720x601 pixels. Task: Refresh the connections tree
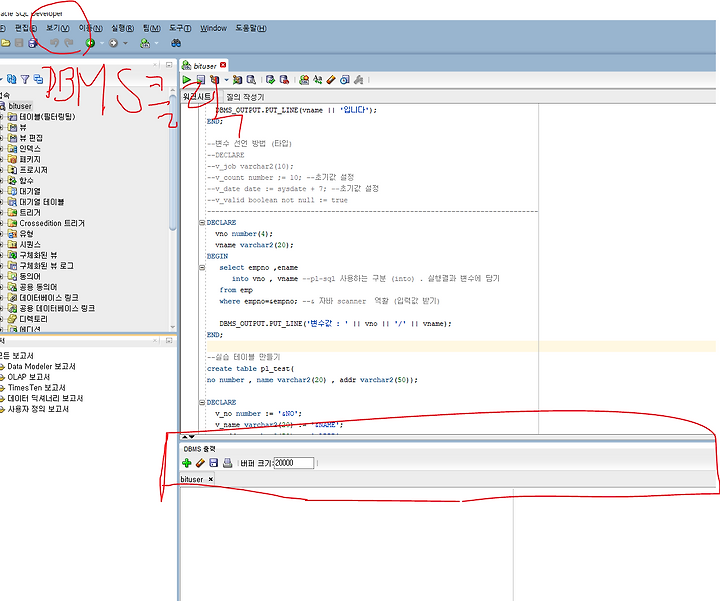point(11,79)
